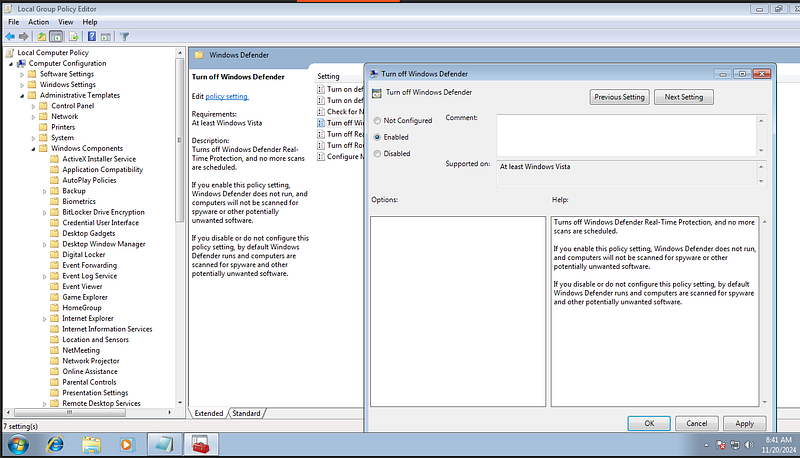The height and width of the screenshot is (458, 800).
Task: Click the Apply button
Action: coord(744,423)
